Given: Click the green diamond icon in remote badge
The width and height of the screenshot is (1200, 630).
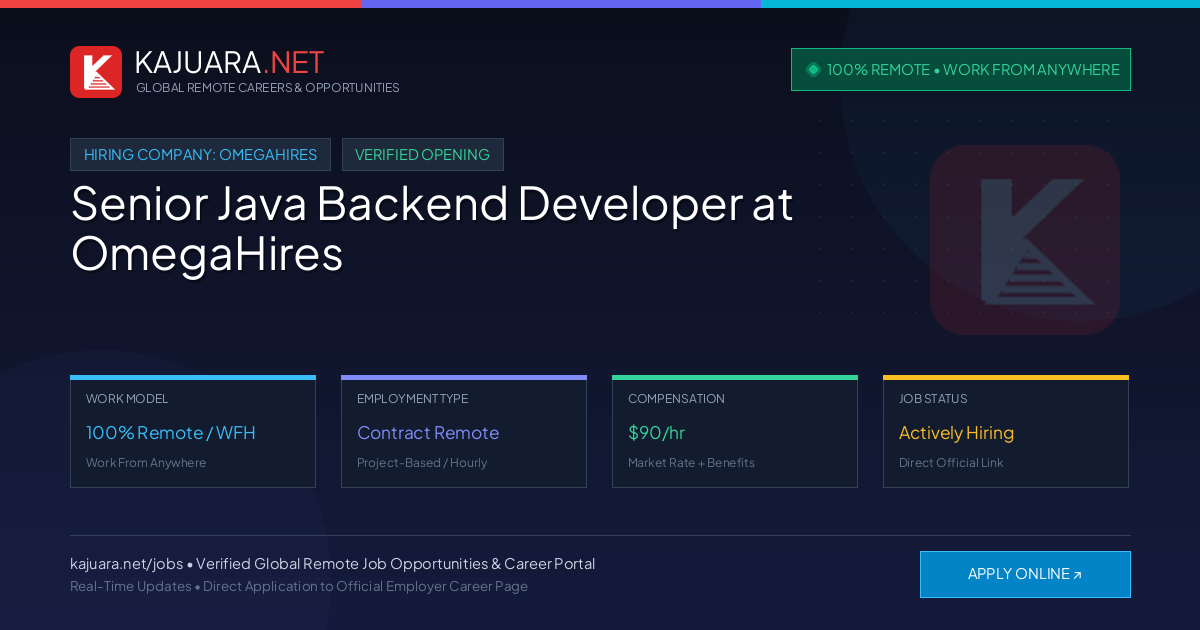Looking at the screenshot, I should click(813, 70).
